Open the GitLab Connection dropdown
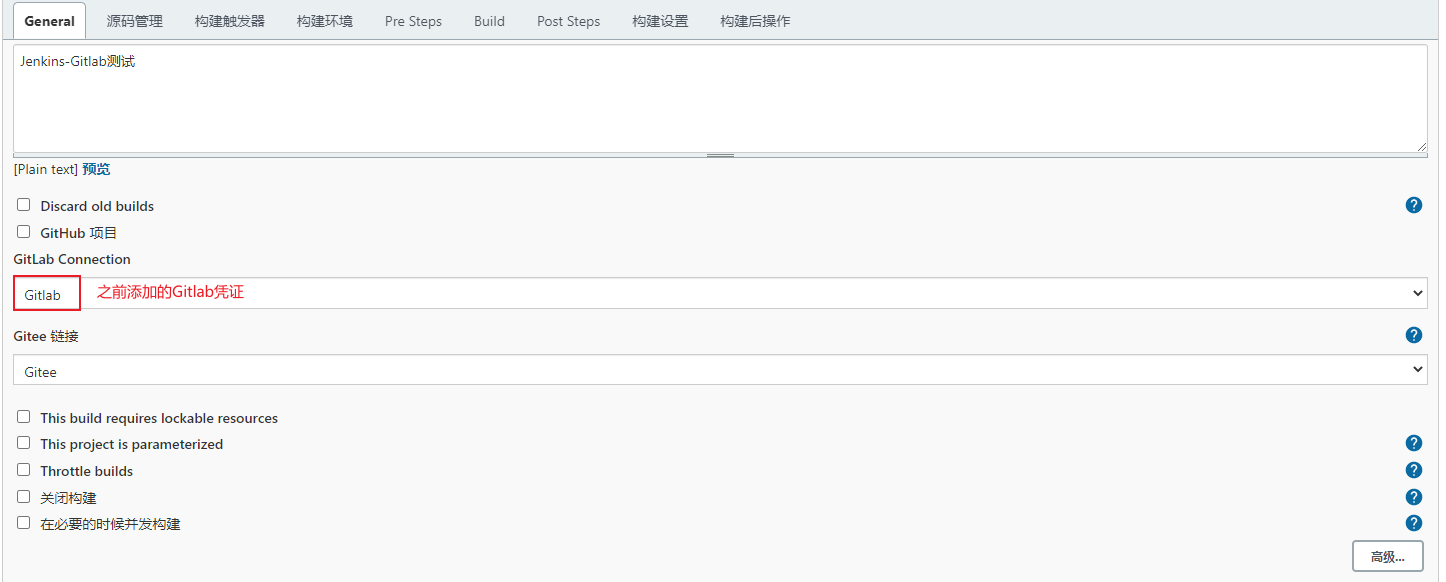The width and height of the screenshot is (1446, 582). (x=720, y=293)
